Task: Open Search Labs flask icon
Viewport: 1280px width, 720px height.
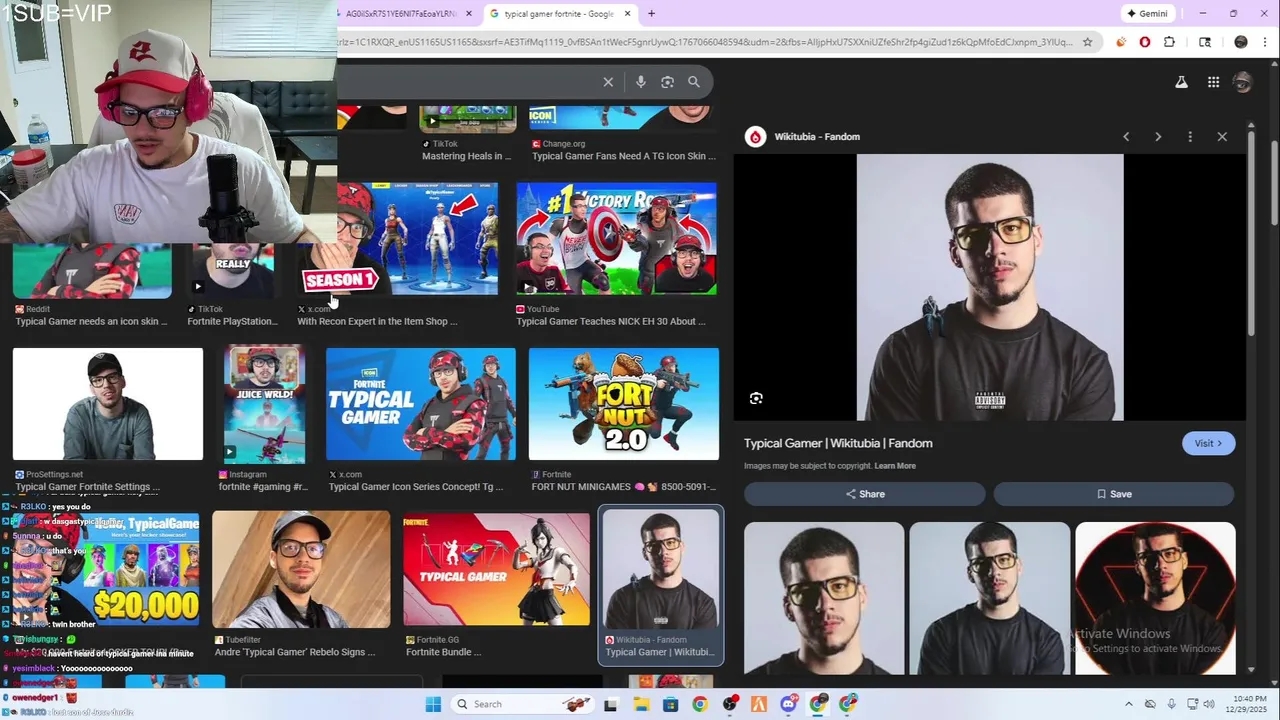Action: [x=1181, y=82]
